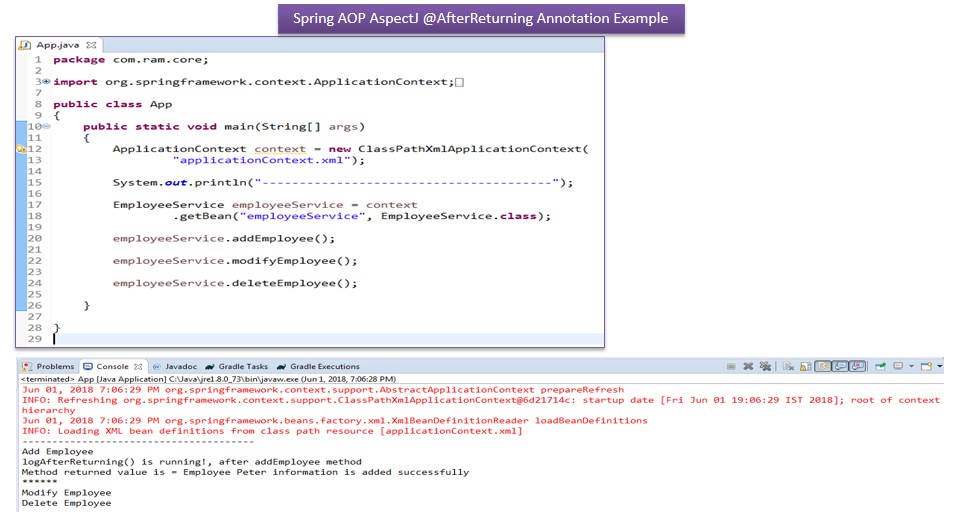Click the 'main(String[] args)' method signature
The height and width of the screenshot is (528, 960).
[294, 127]
